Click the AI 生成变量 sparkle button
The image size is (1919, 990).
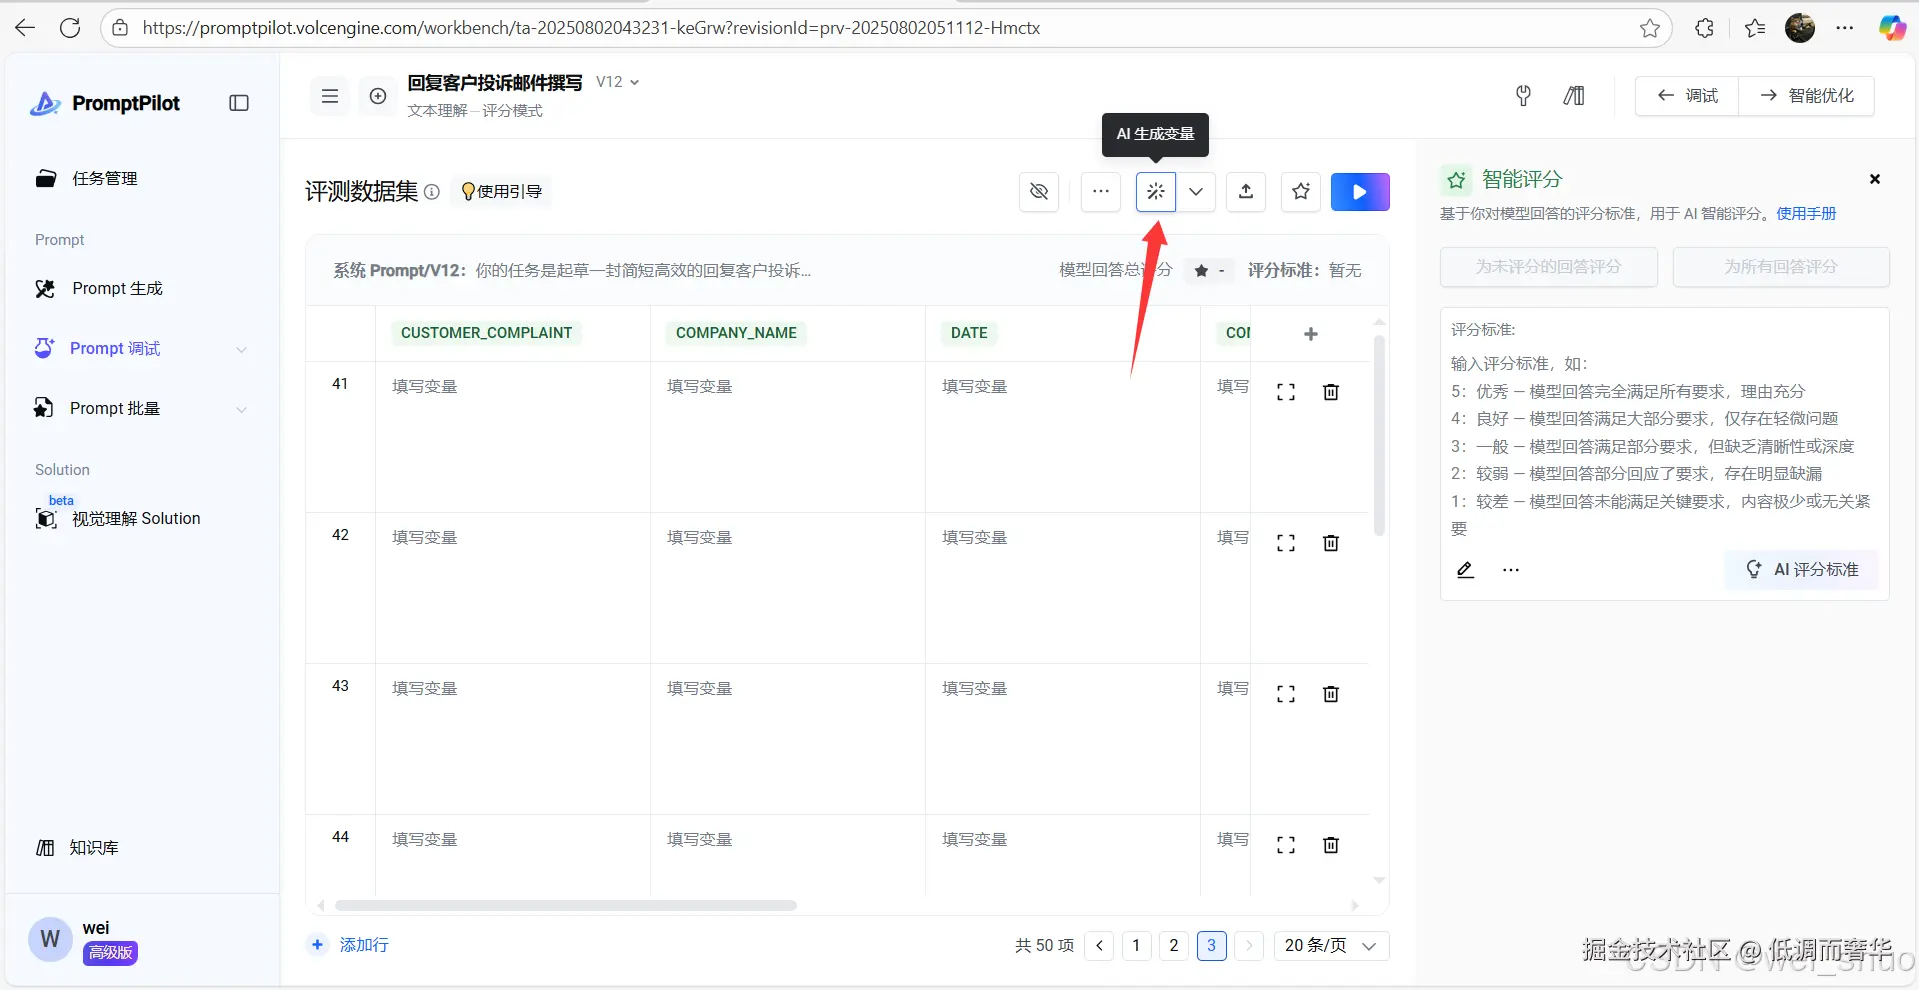(x=1156, y=192)
